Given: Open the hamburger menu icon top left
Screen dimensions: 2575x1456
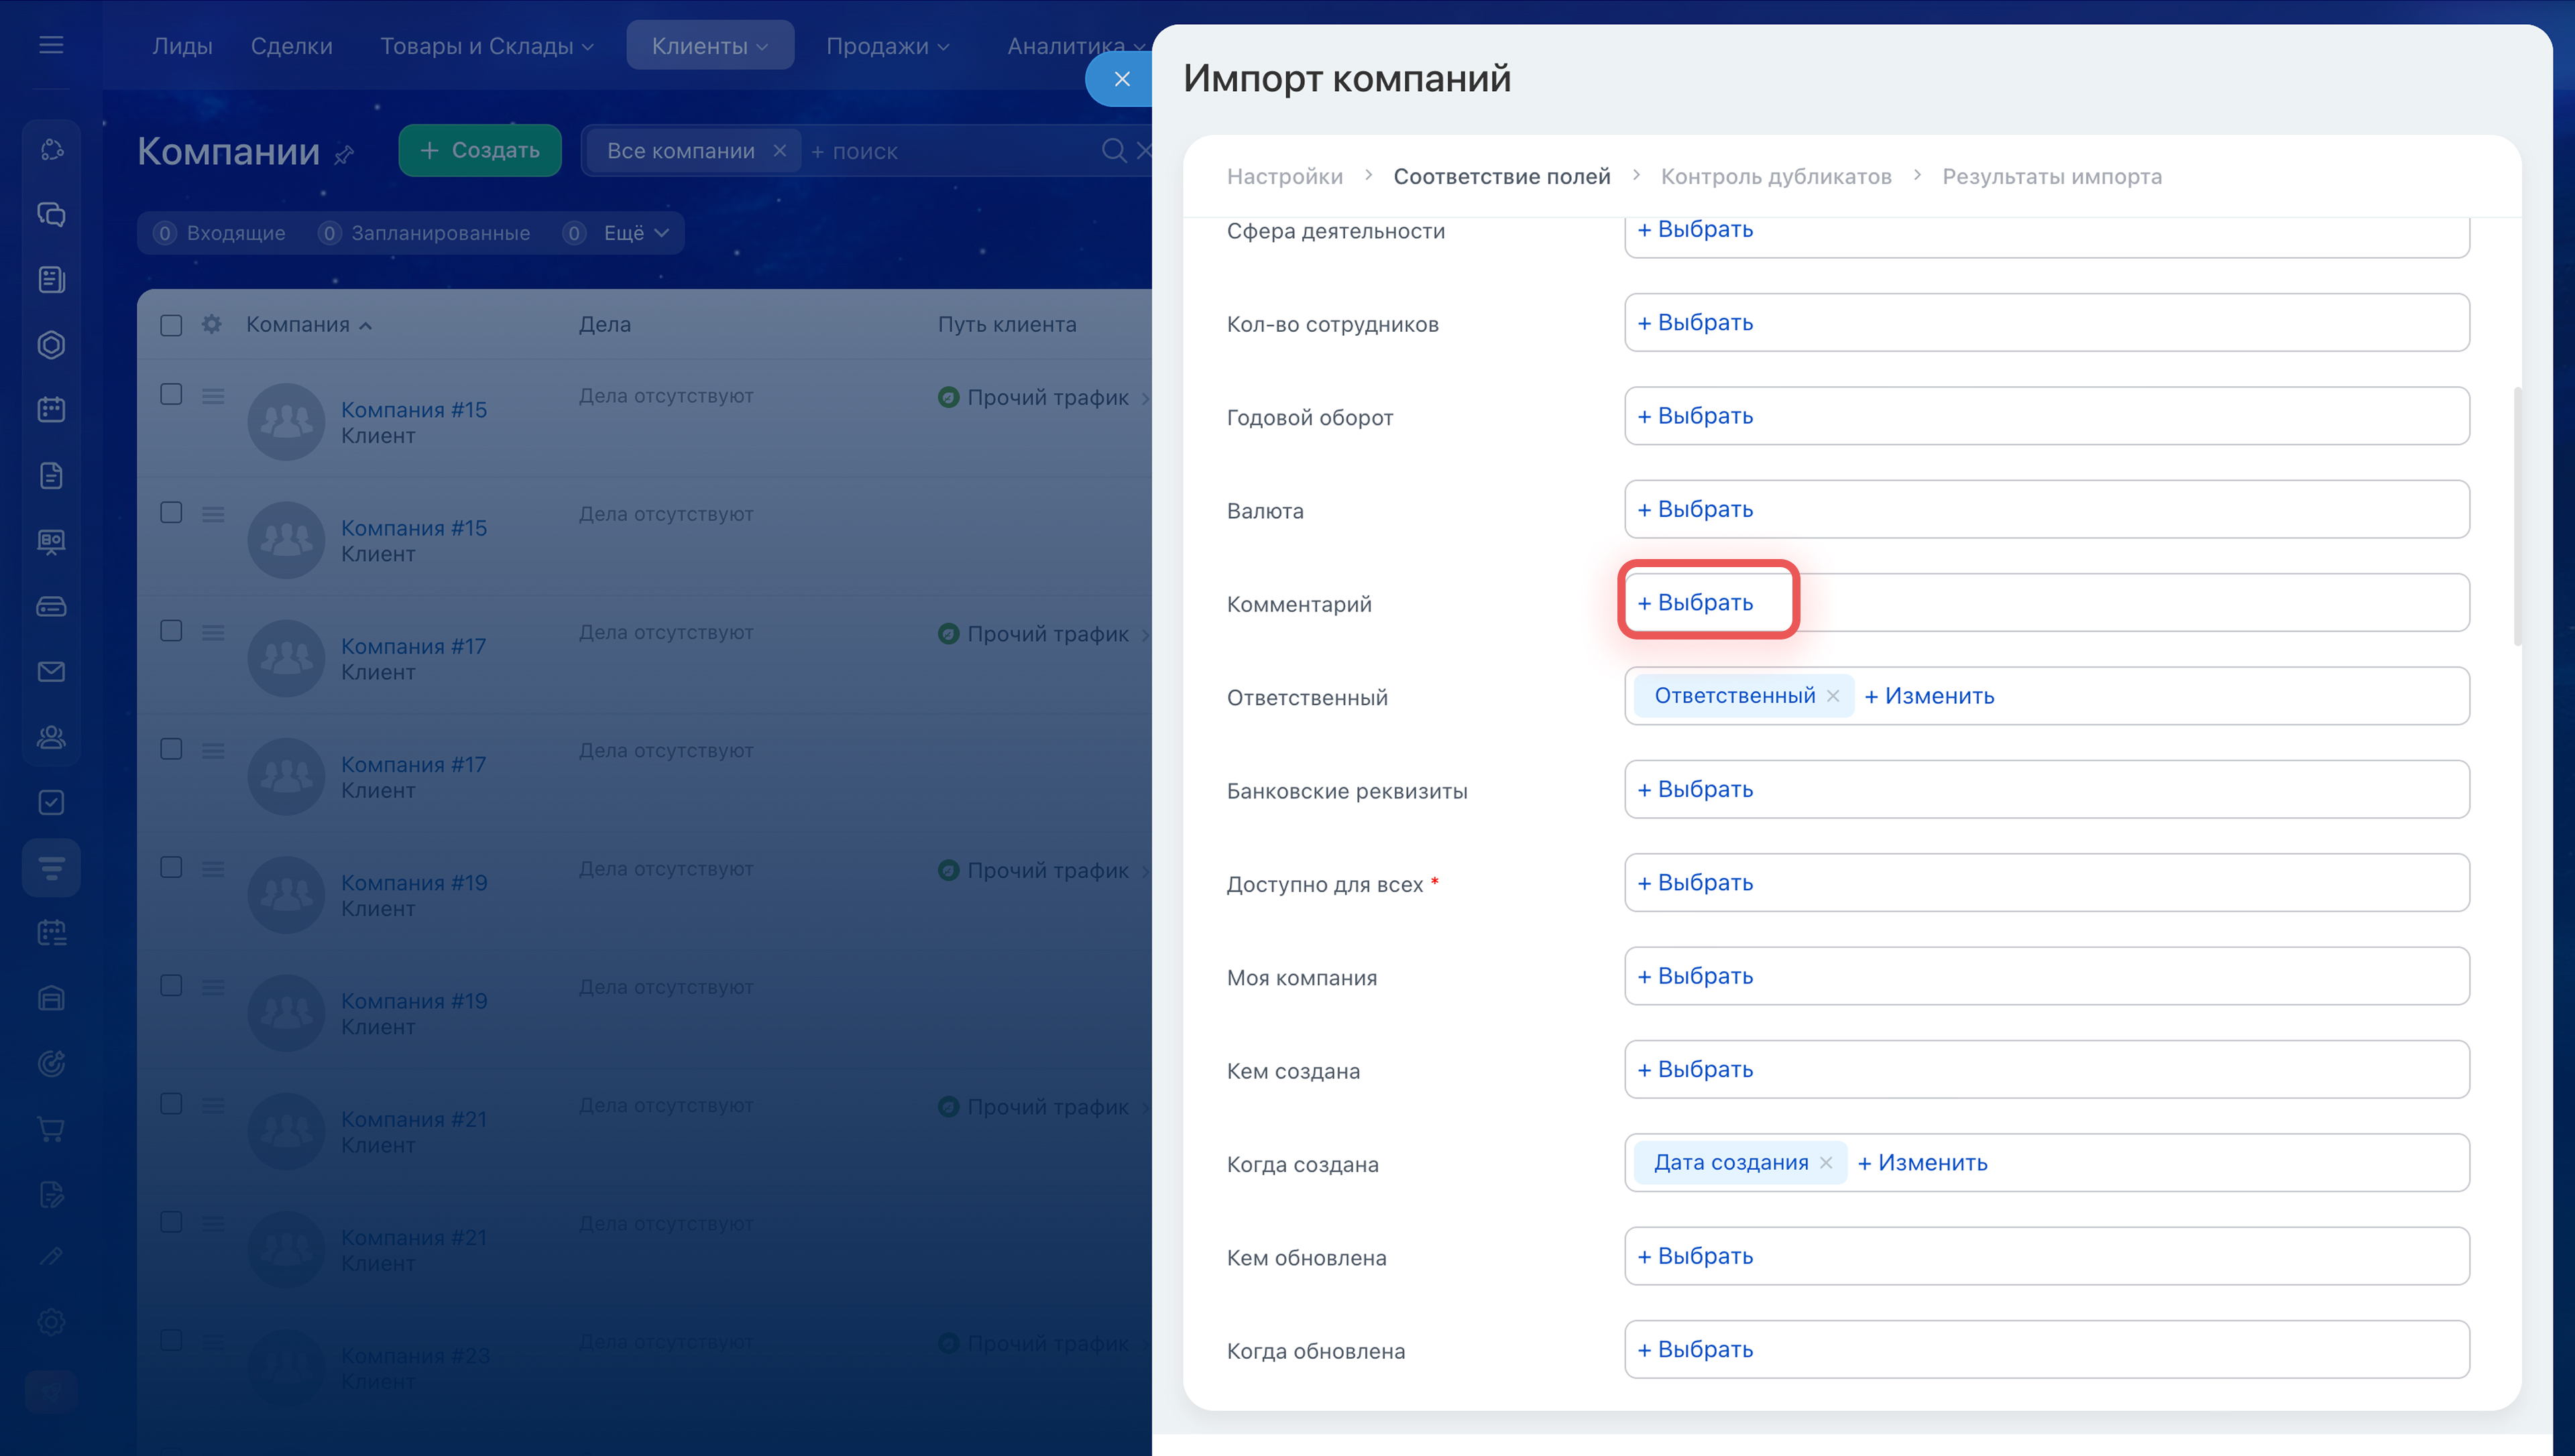Looking at the screenshot, I should point(51,45).
